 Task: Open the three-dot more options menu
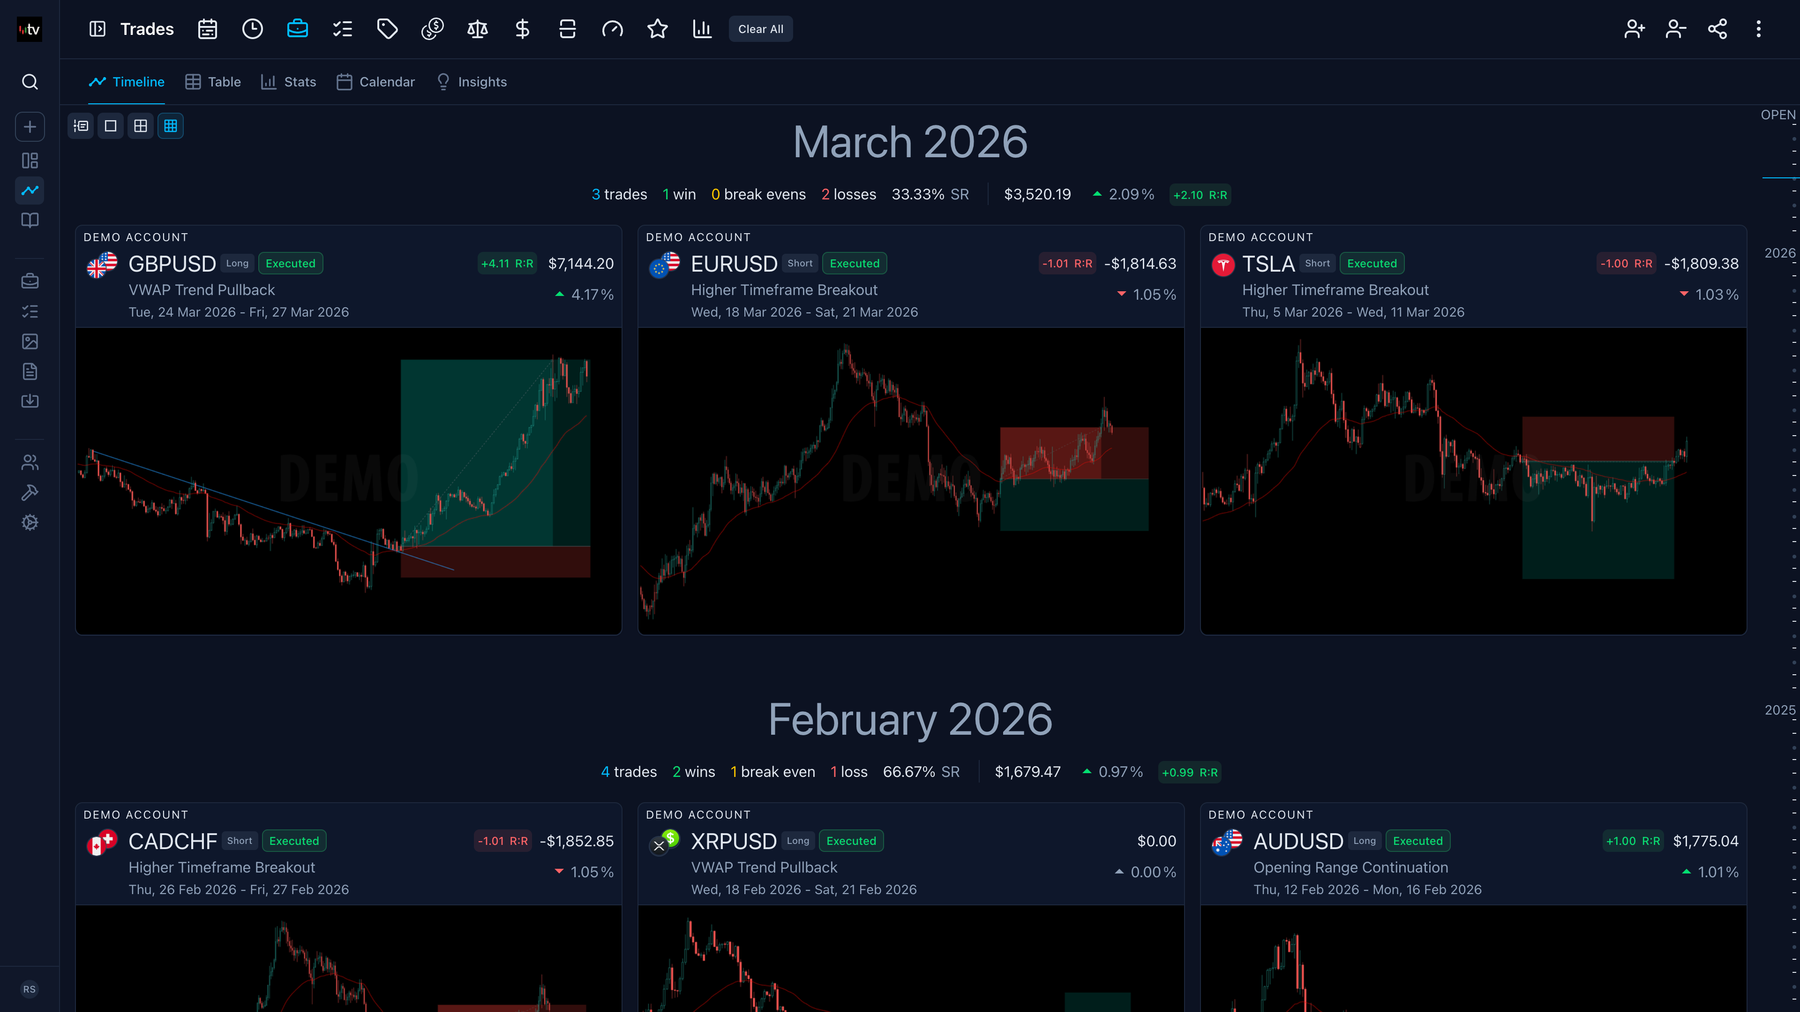1758,29
